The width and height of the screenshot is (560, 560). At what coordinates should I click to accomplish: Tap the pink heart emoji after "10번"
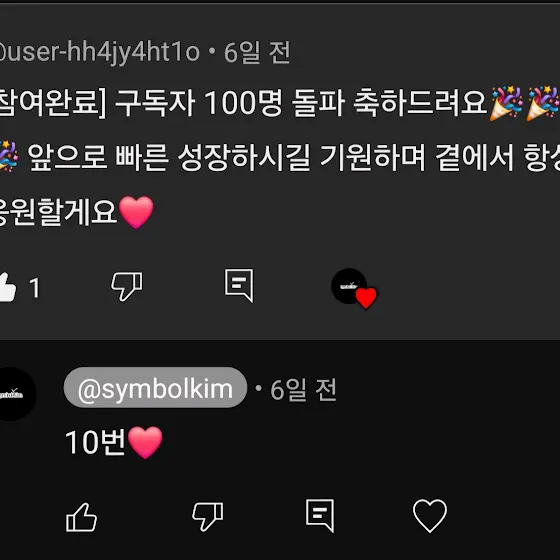[x=145, y=442]
